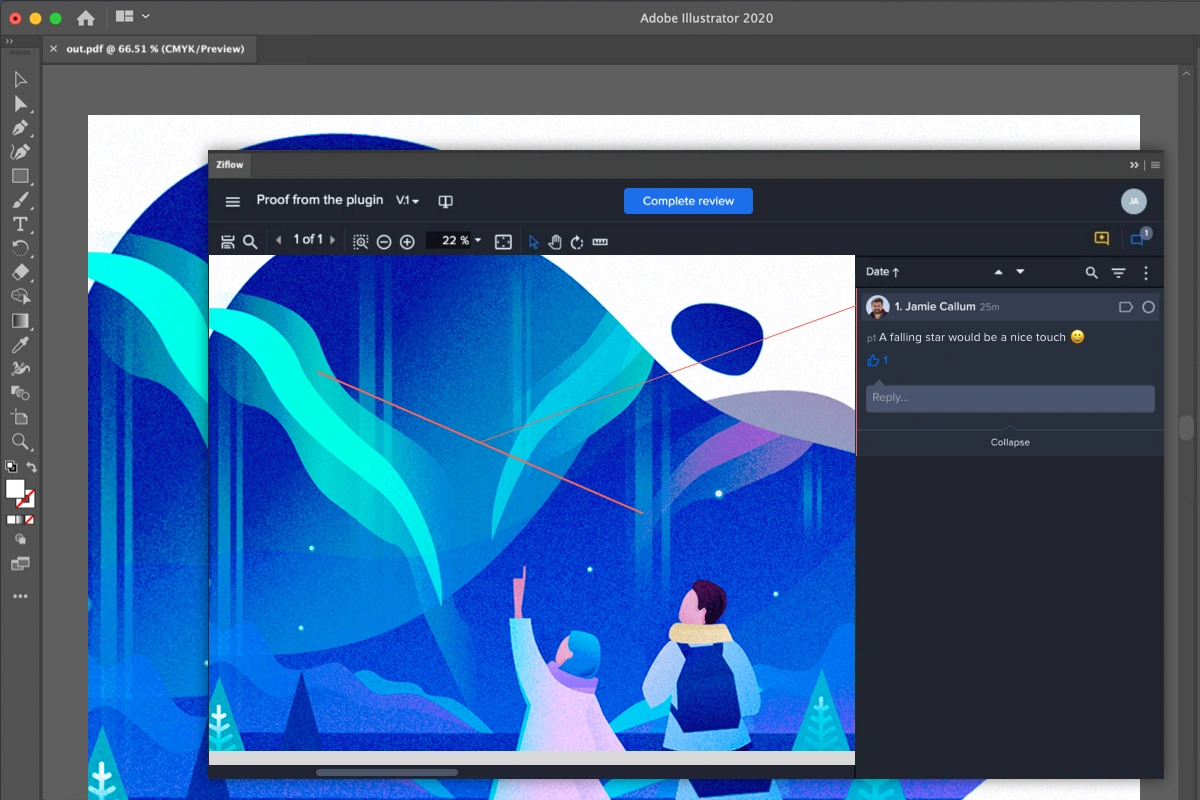Open the V.1 version dropdown
The width and height of the screenshot is (1200, 800).
point(407,201)
